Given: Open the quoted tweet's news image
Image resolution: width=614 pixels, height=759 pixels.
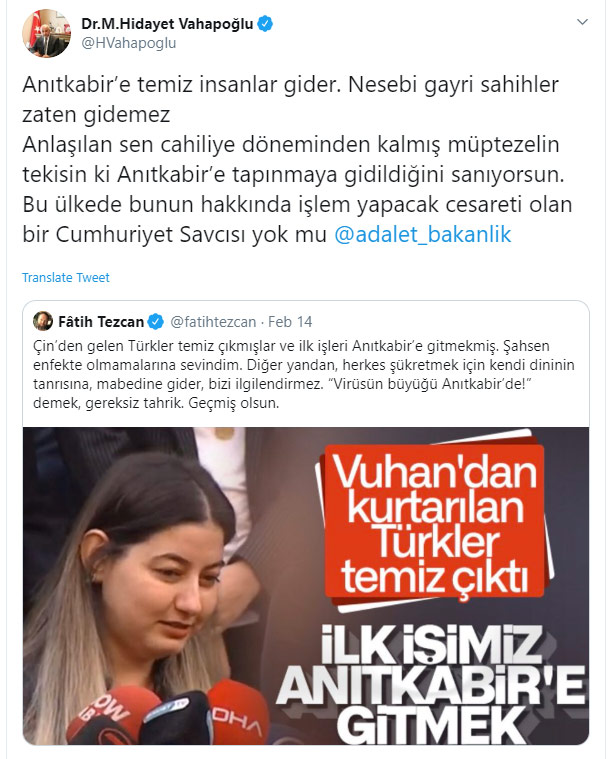Looking at the screenshot, I should coord(306,586).
